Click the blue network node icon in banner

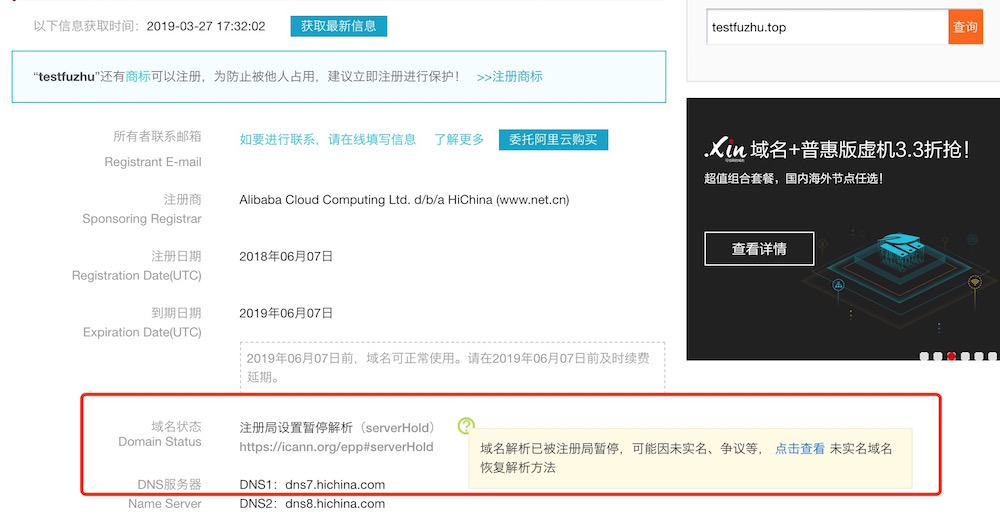click(839, 286)
